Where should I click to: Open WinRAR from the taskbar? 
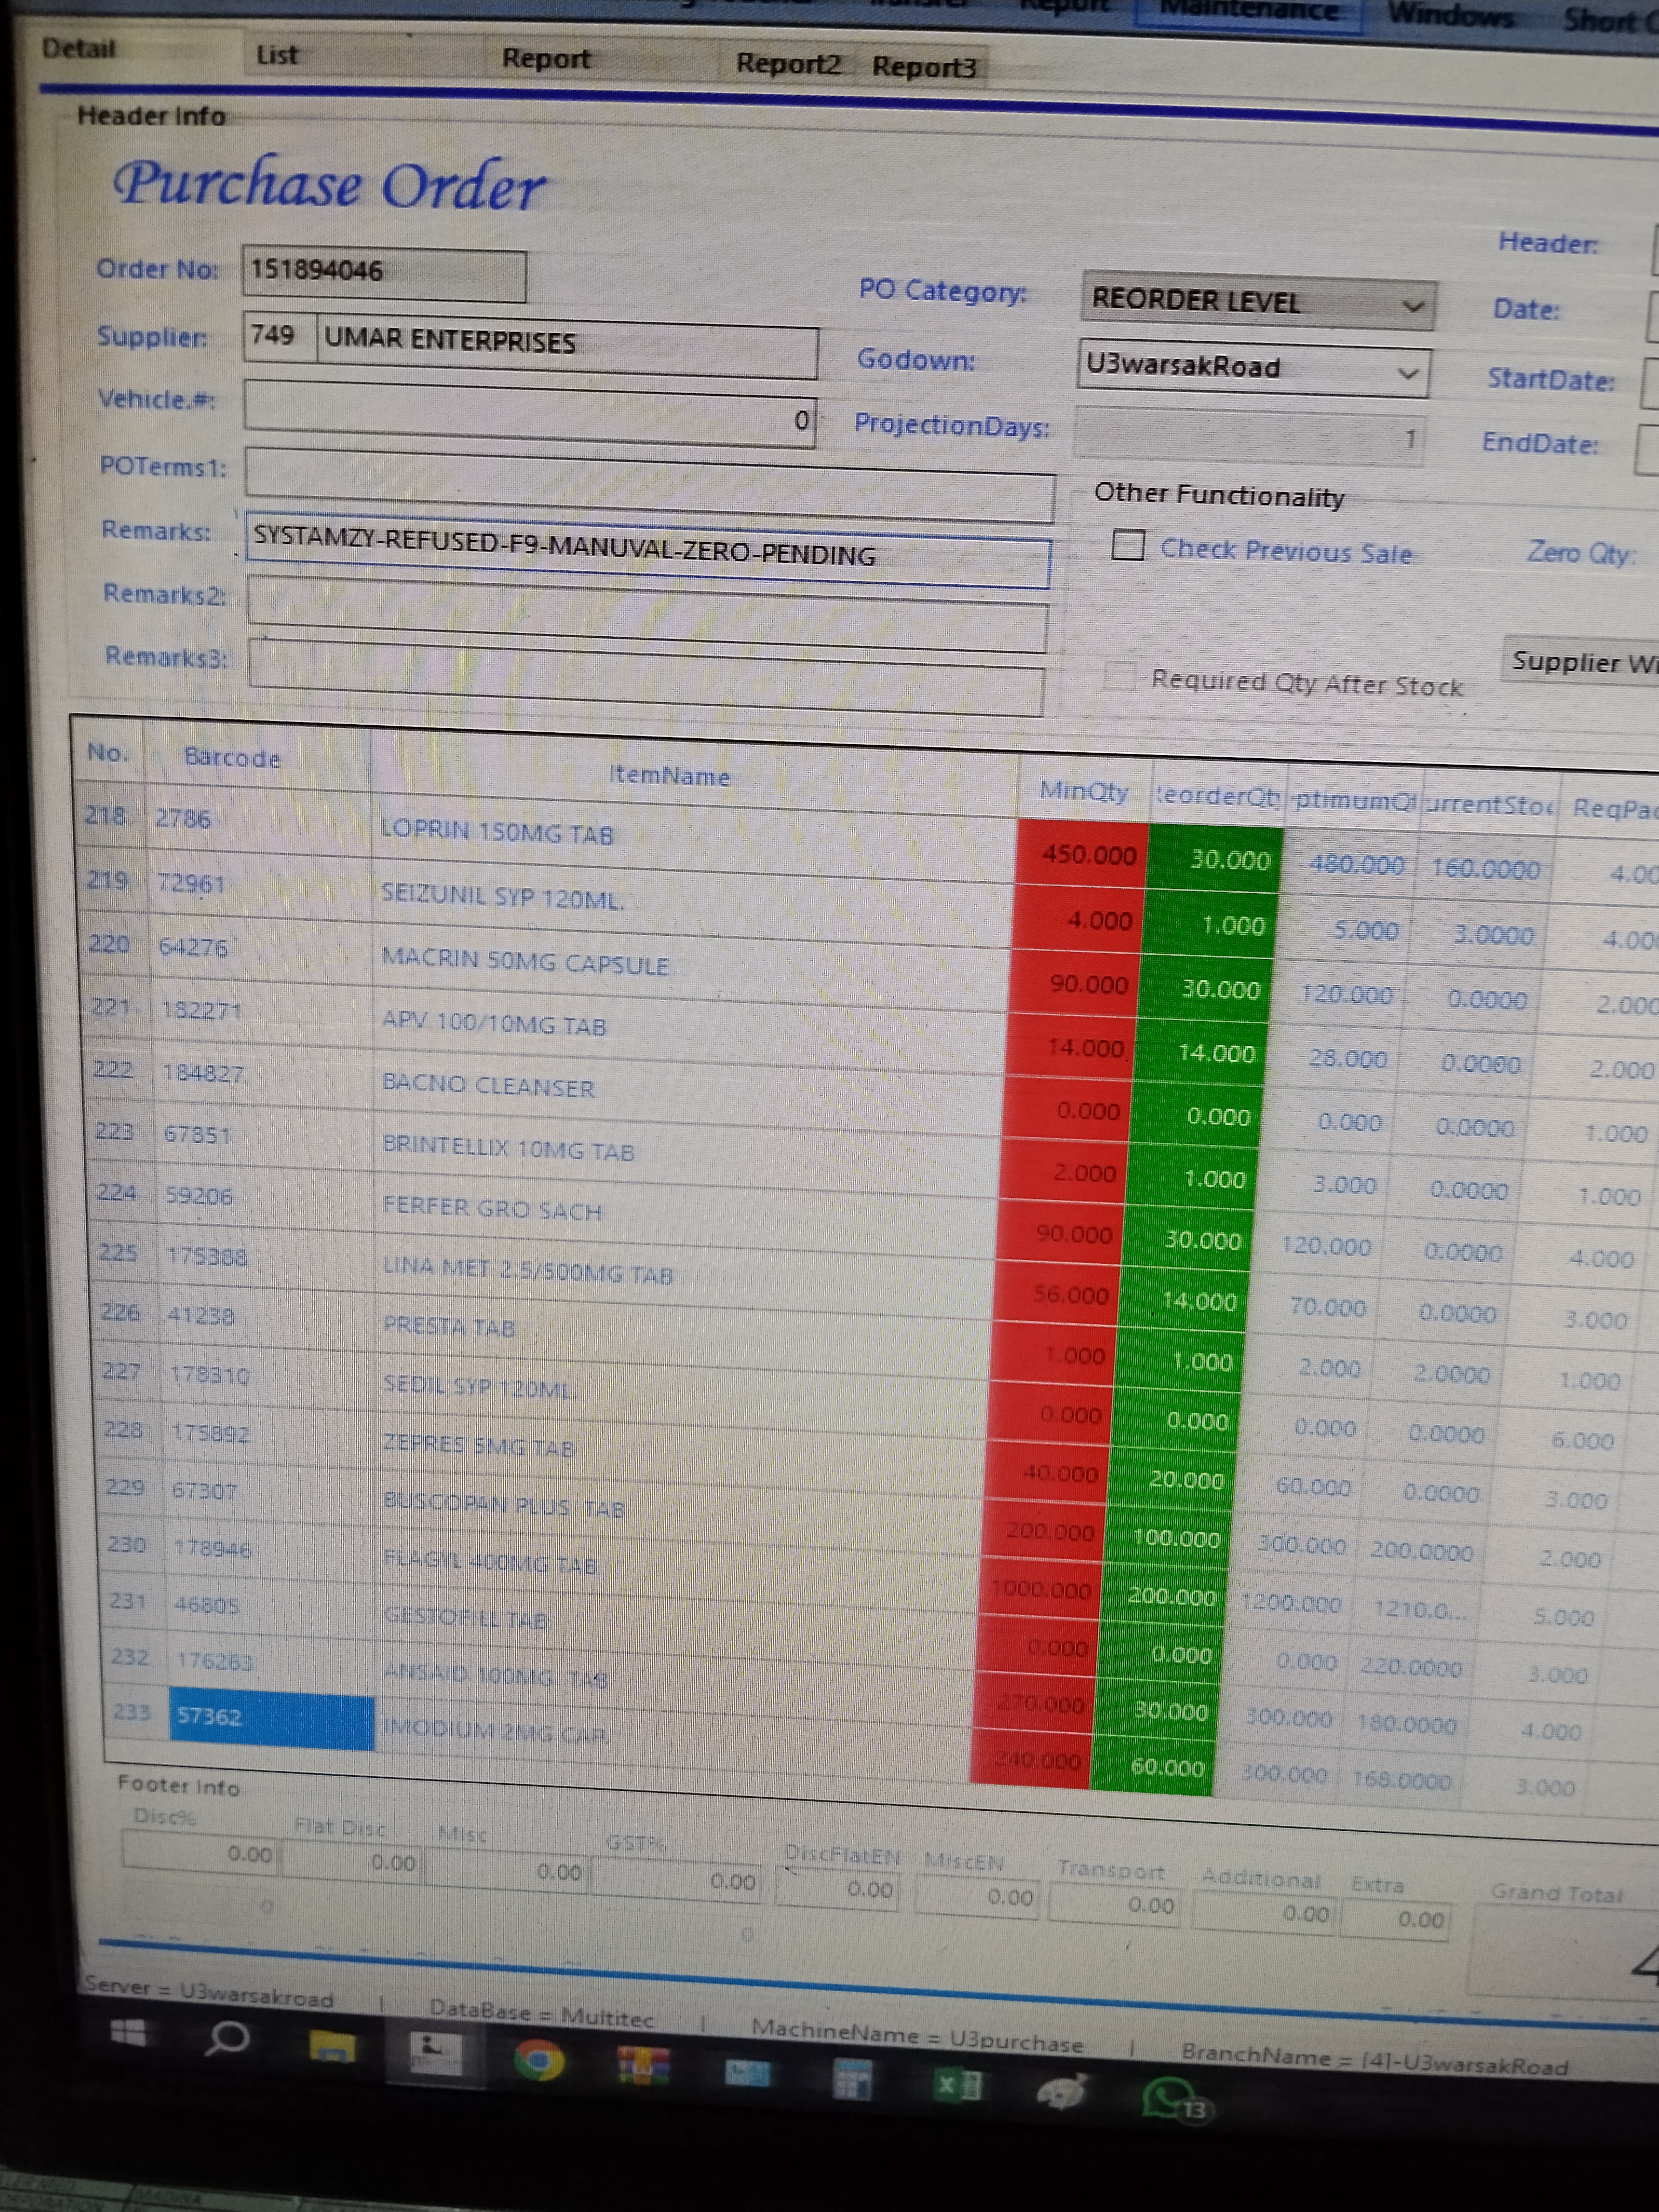(x=643, y=2066)
